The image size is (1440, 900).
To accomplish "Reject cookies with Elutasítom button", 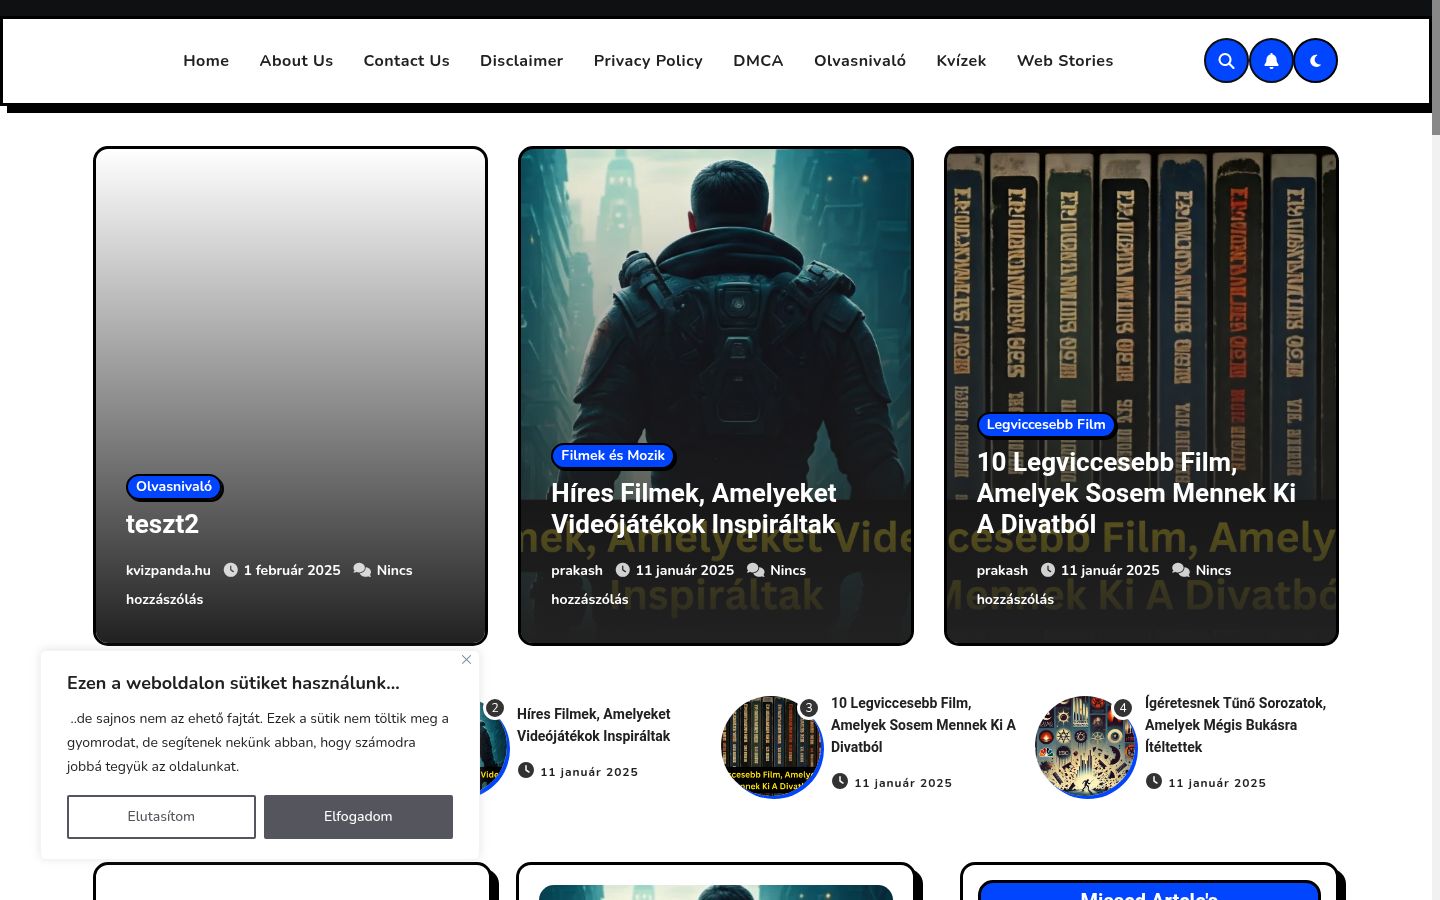I will point(161,817).
